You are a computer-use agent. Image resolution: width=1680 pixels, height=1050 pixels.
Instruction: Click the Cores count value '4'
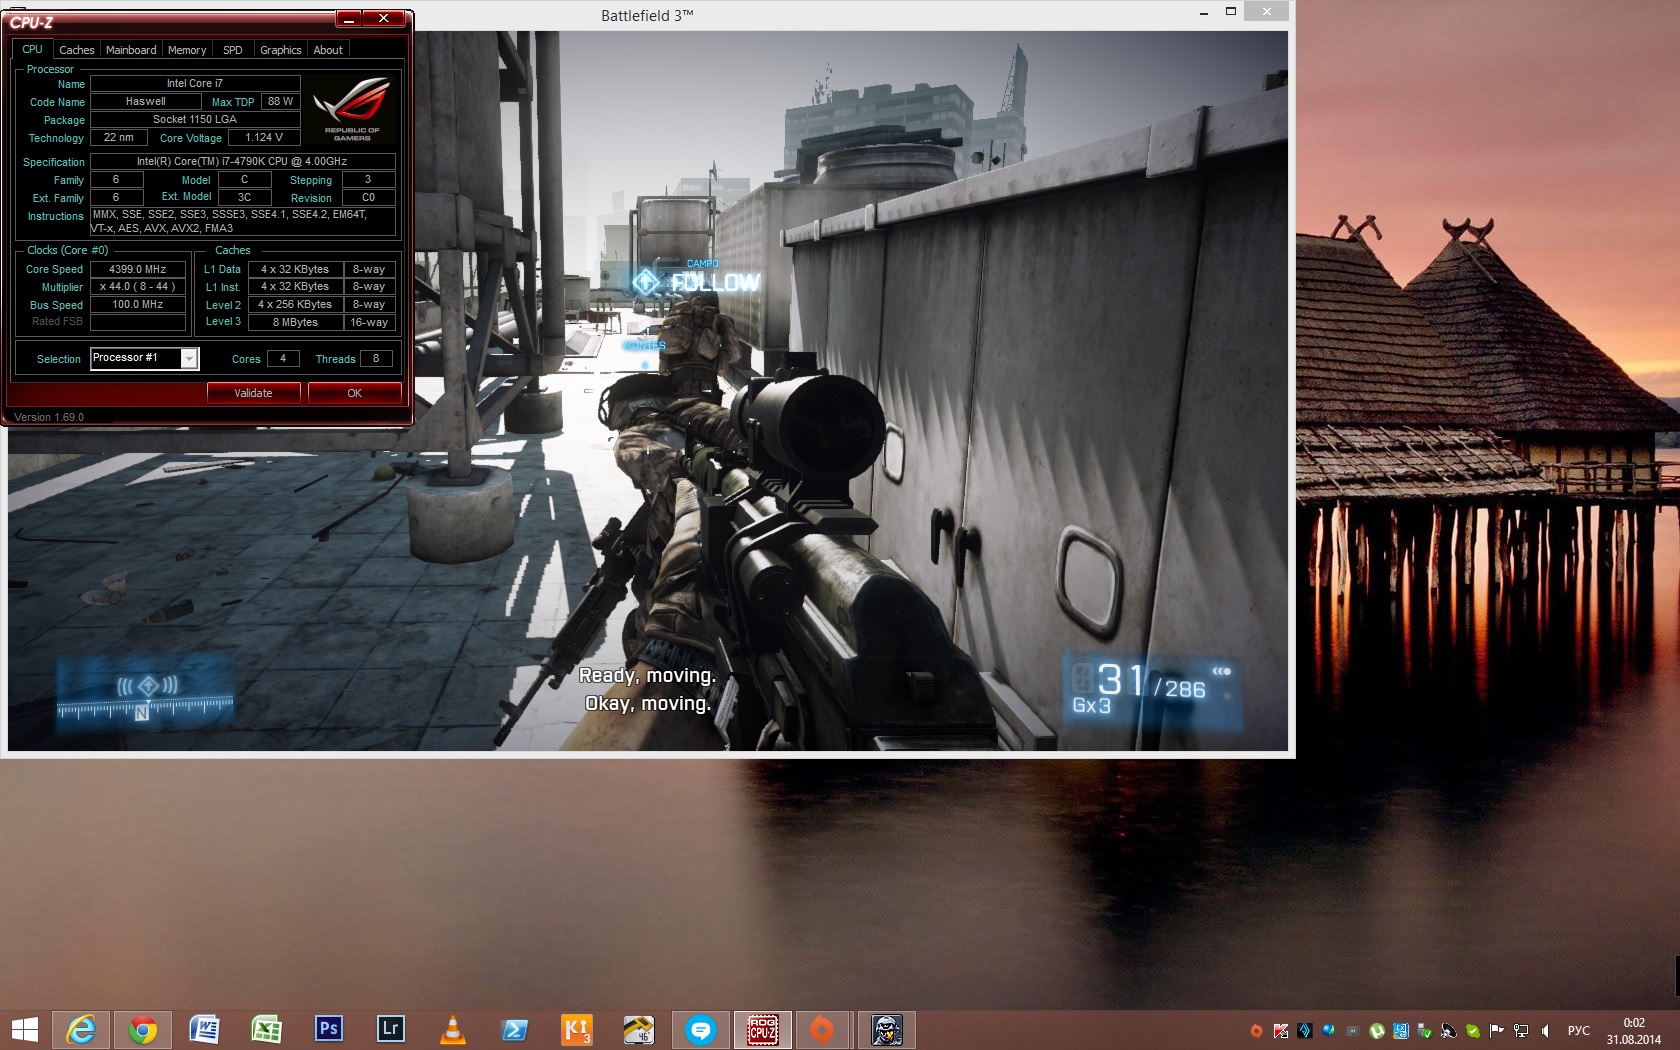283,359
